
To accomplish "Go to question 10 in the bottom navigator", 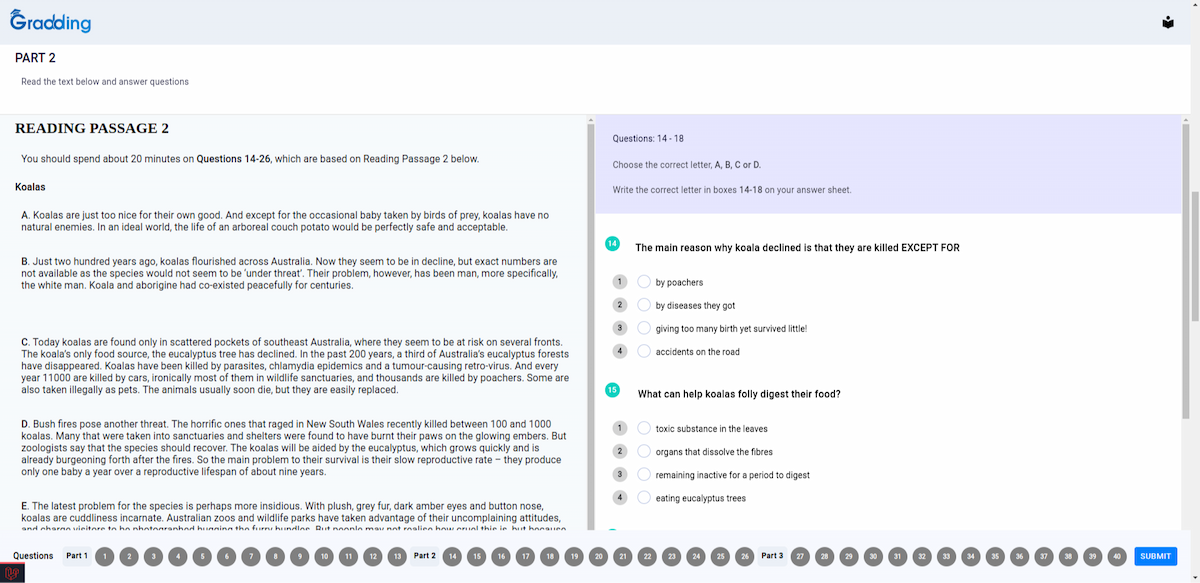I will point(324,556).
